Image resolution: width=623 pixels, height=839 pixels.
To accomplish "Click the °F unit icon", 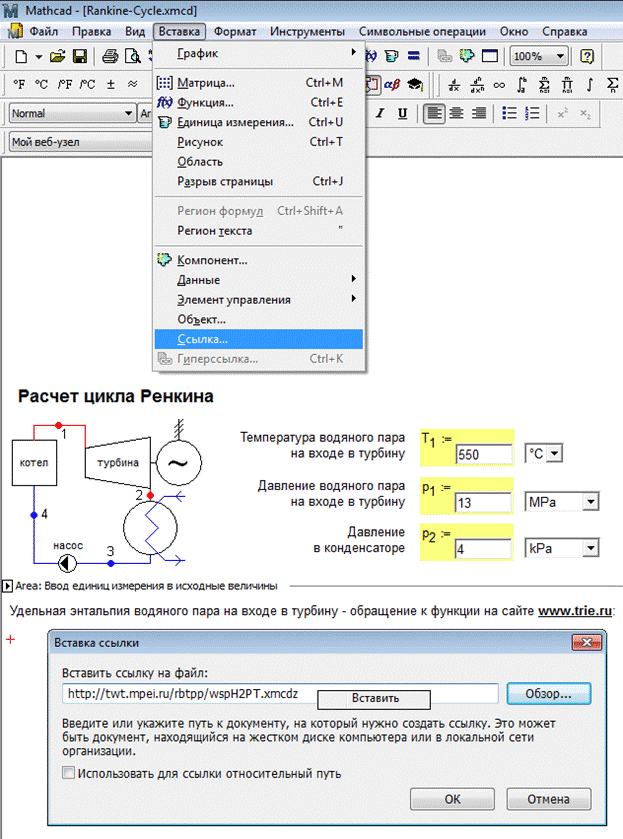I will [x=19, y=84].
